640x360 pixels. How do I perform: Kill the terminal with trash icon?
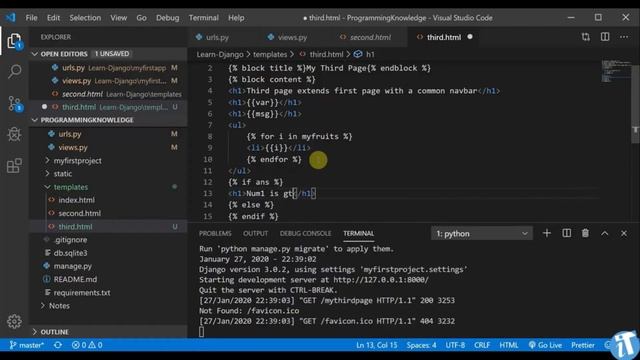[585, 233]
